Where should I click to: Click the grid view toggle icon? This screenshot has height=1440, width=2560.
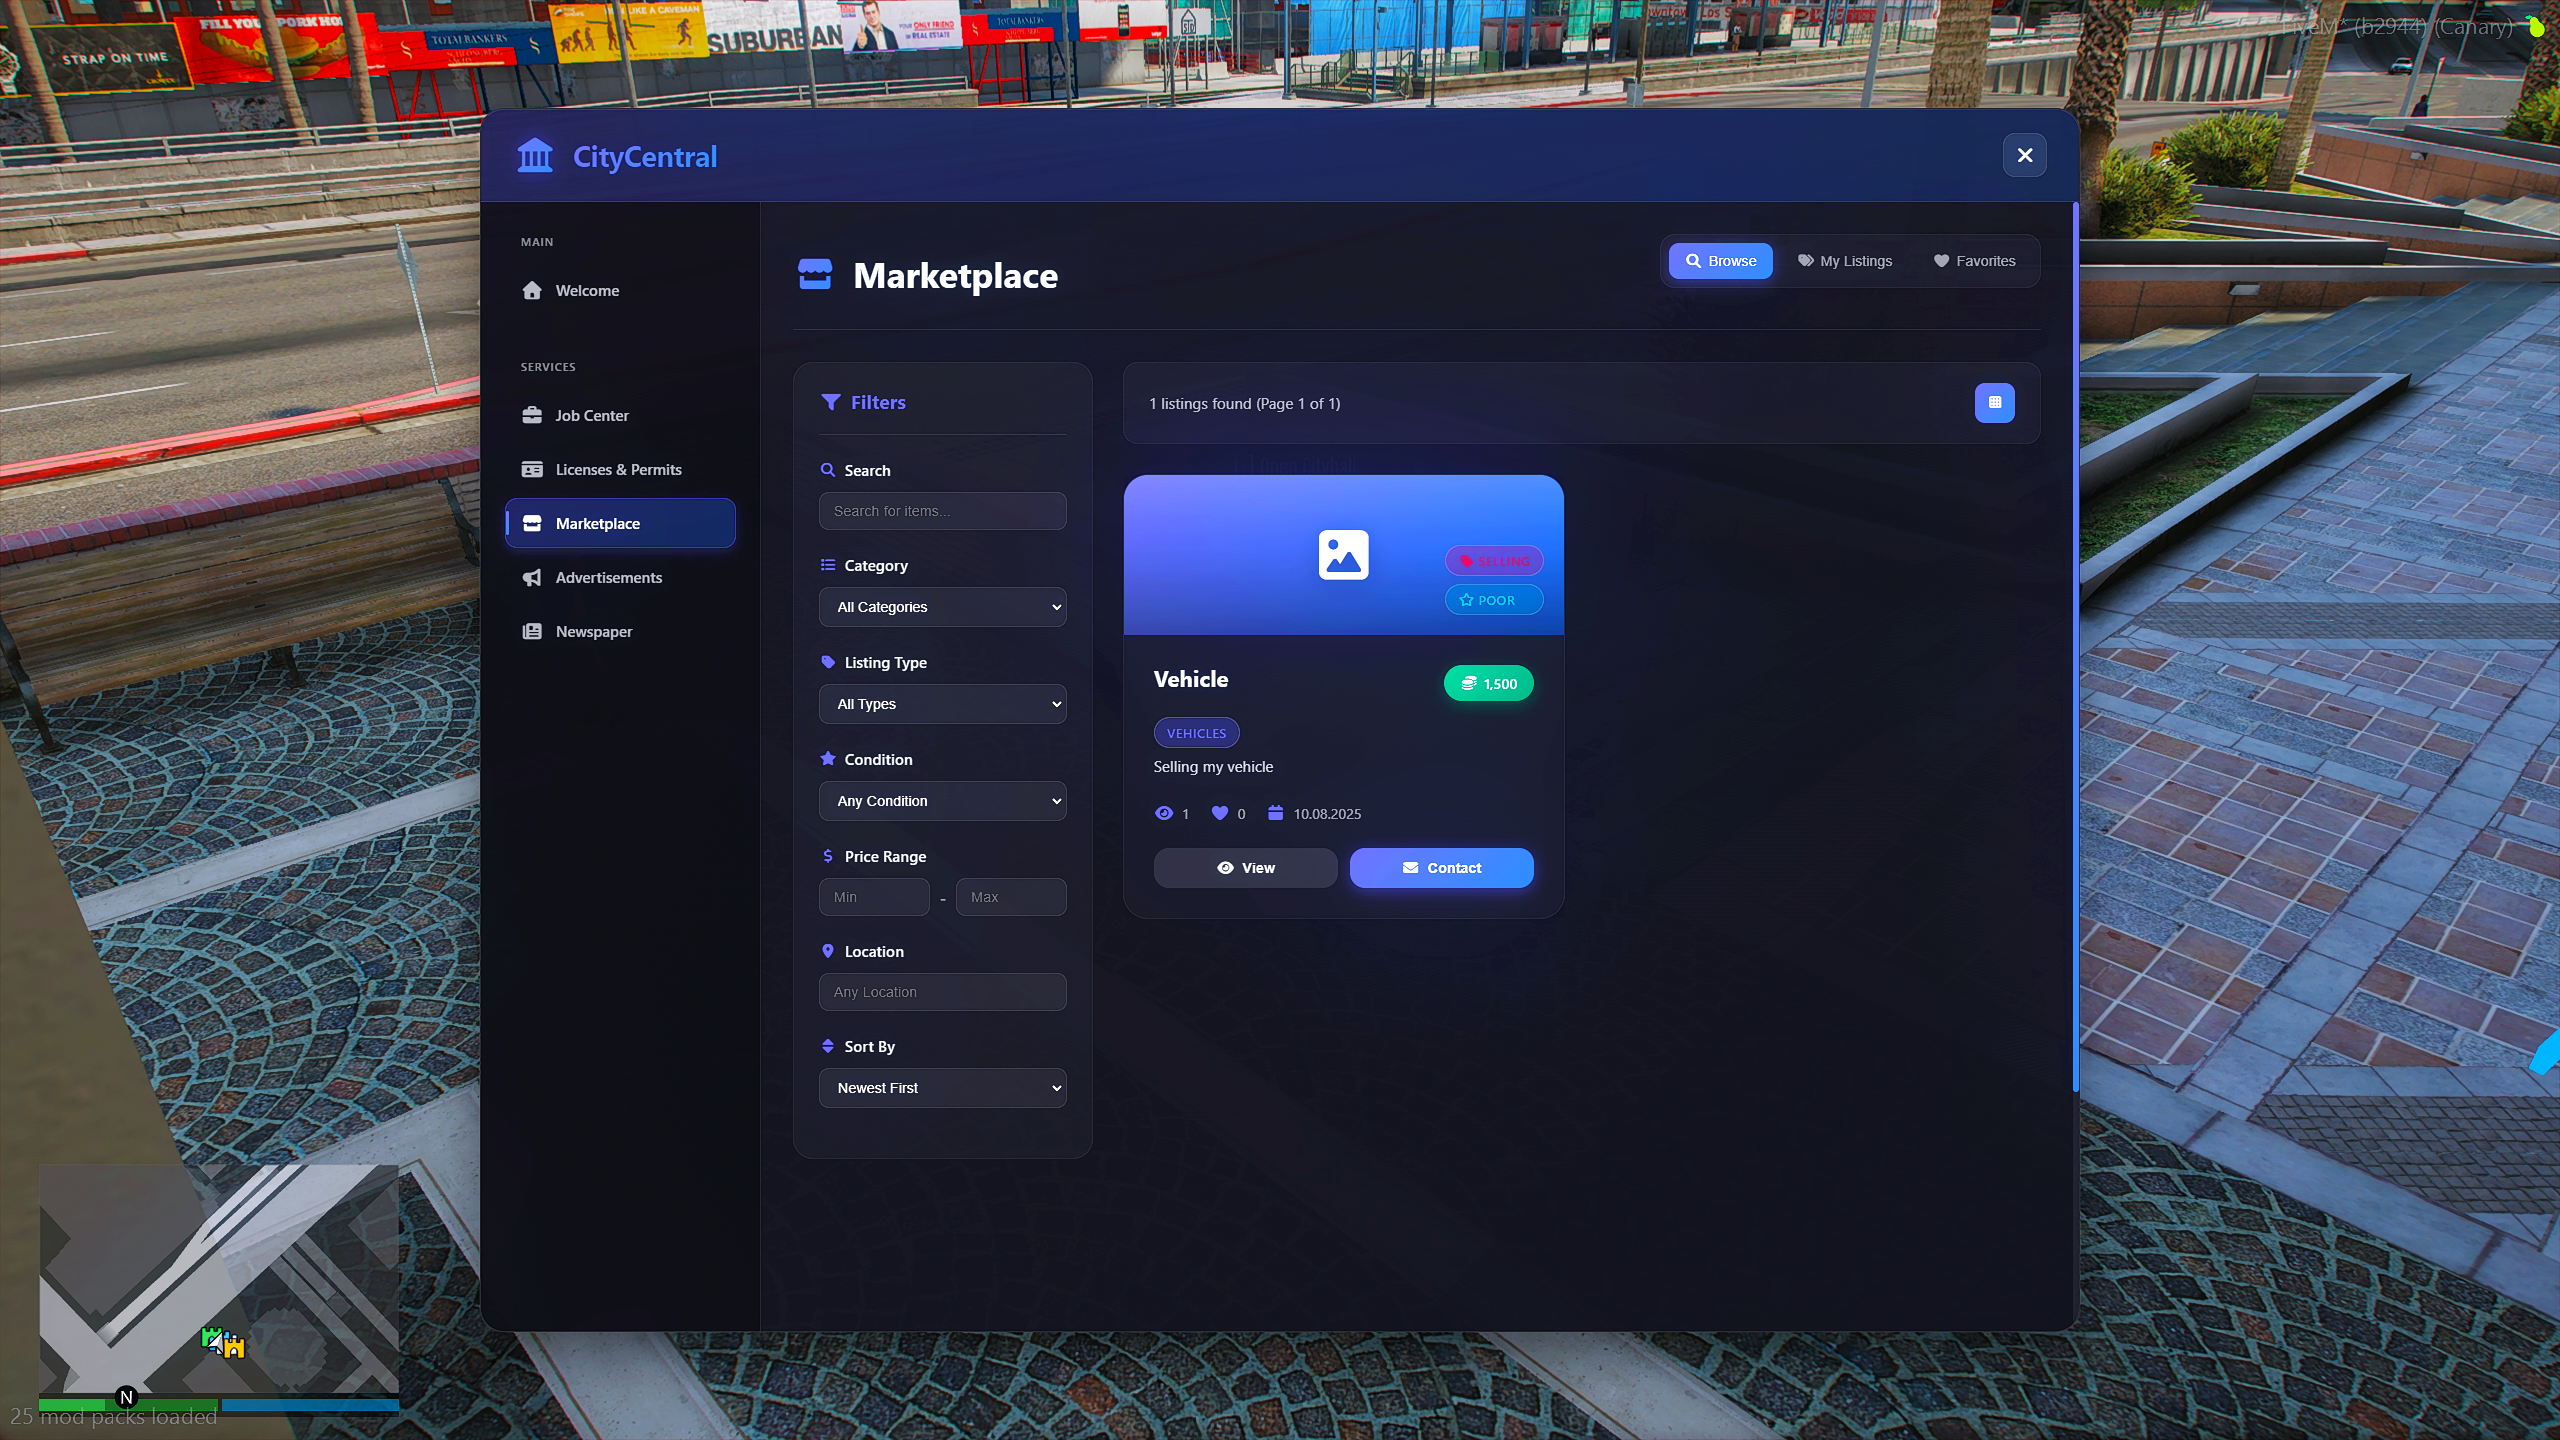coord(1994,403)
